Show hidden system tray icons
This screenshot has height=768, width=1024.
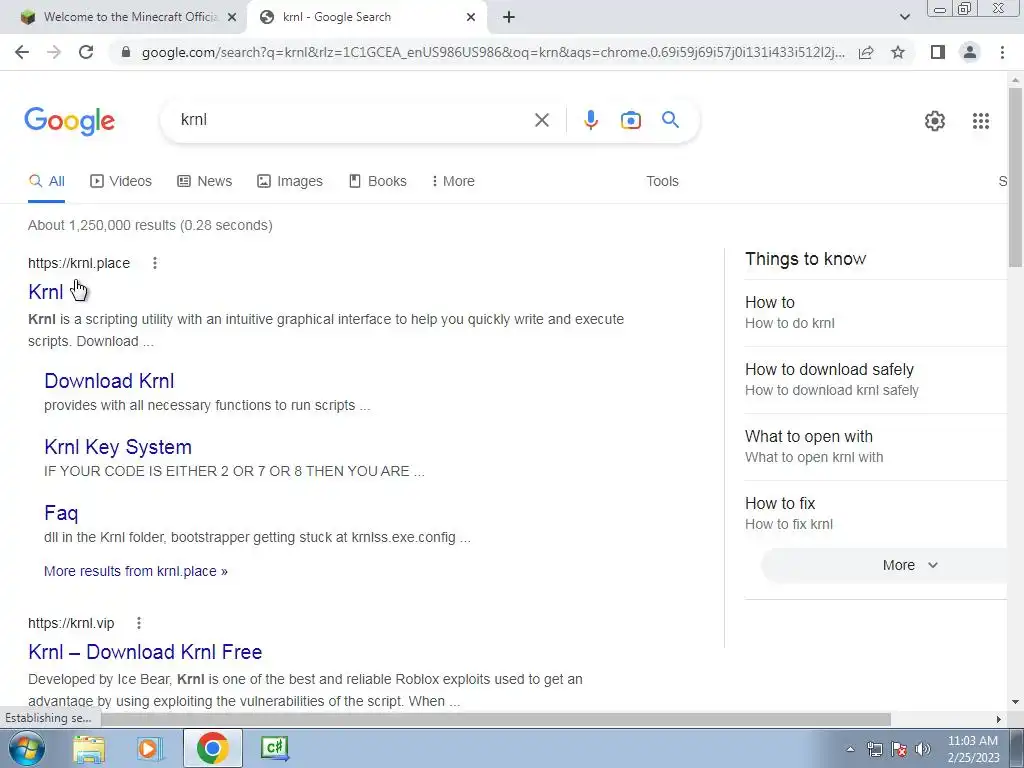pos(850,749)
